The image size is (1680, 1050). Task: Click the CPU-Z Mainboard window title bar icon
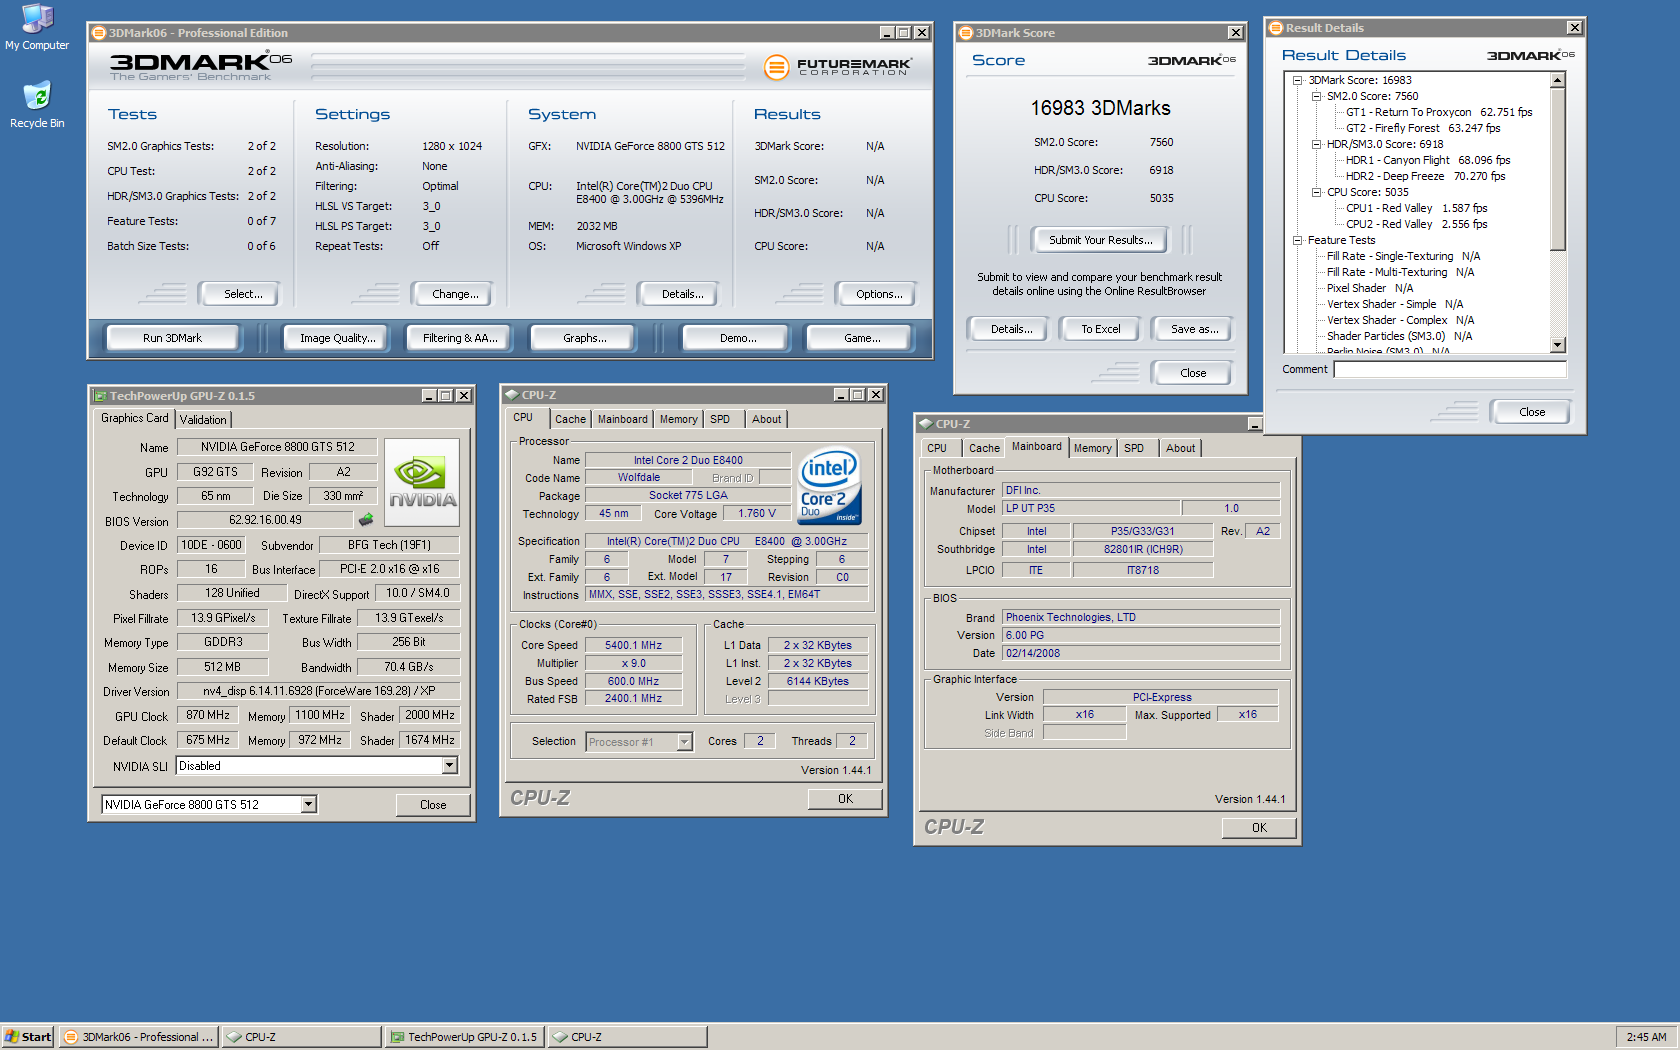pos(925,424)
